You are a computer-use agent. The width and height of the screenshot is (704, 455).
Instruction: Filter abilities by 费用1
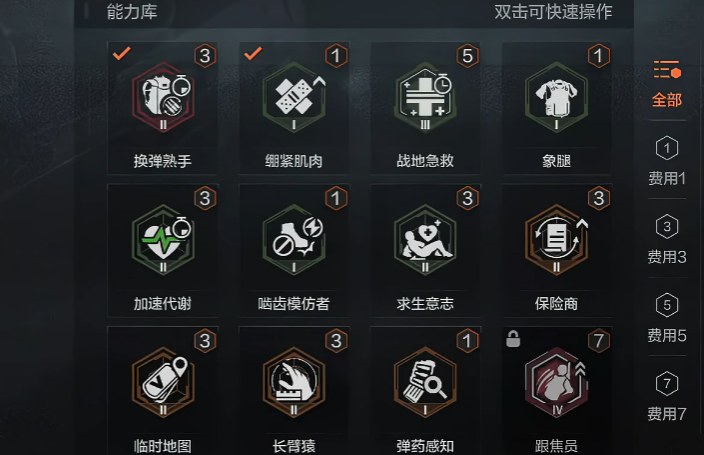coord(667,161)
